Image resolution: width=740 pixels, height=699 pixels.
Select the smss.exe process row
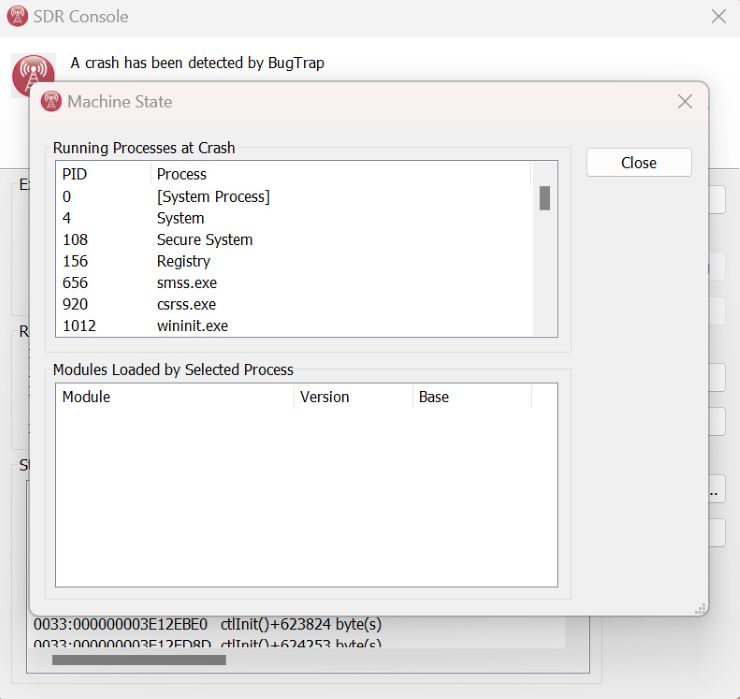click(295, 283)
